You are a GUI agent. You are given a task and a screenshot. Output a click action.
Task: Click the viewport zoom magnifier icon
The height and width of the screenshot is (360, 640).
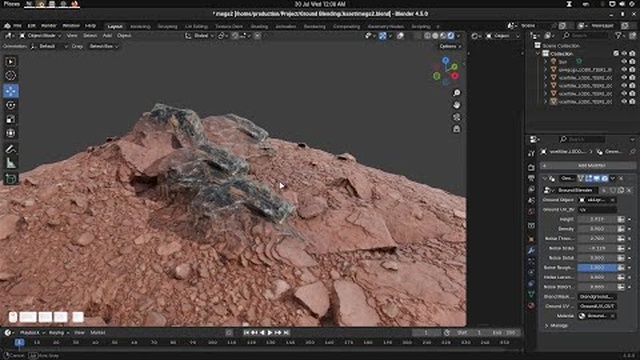click(x=457, y=93)
